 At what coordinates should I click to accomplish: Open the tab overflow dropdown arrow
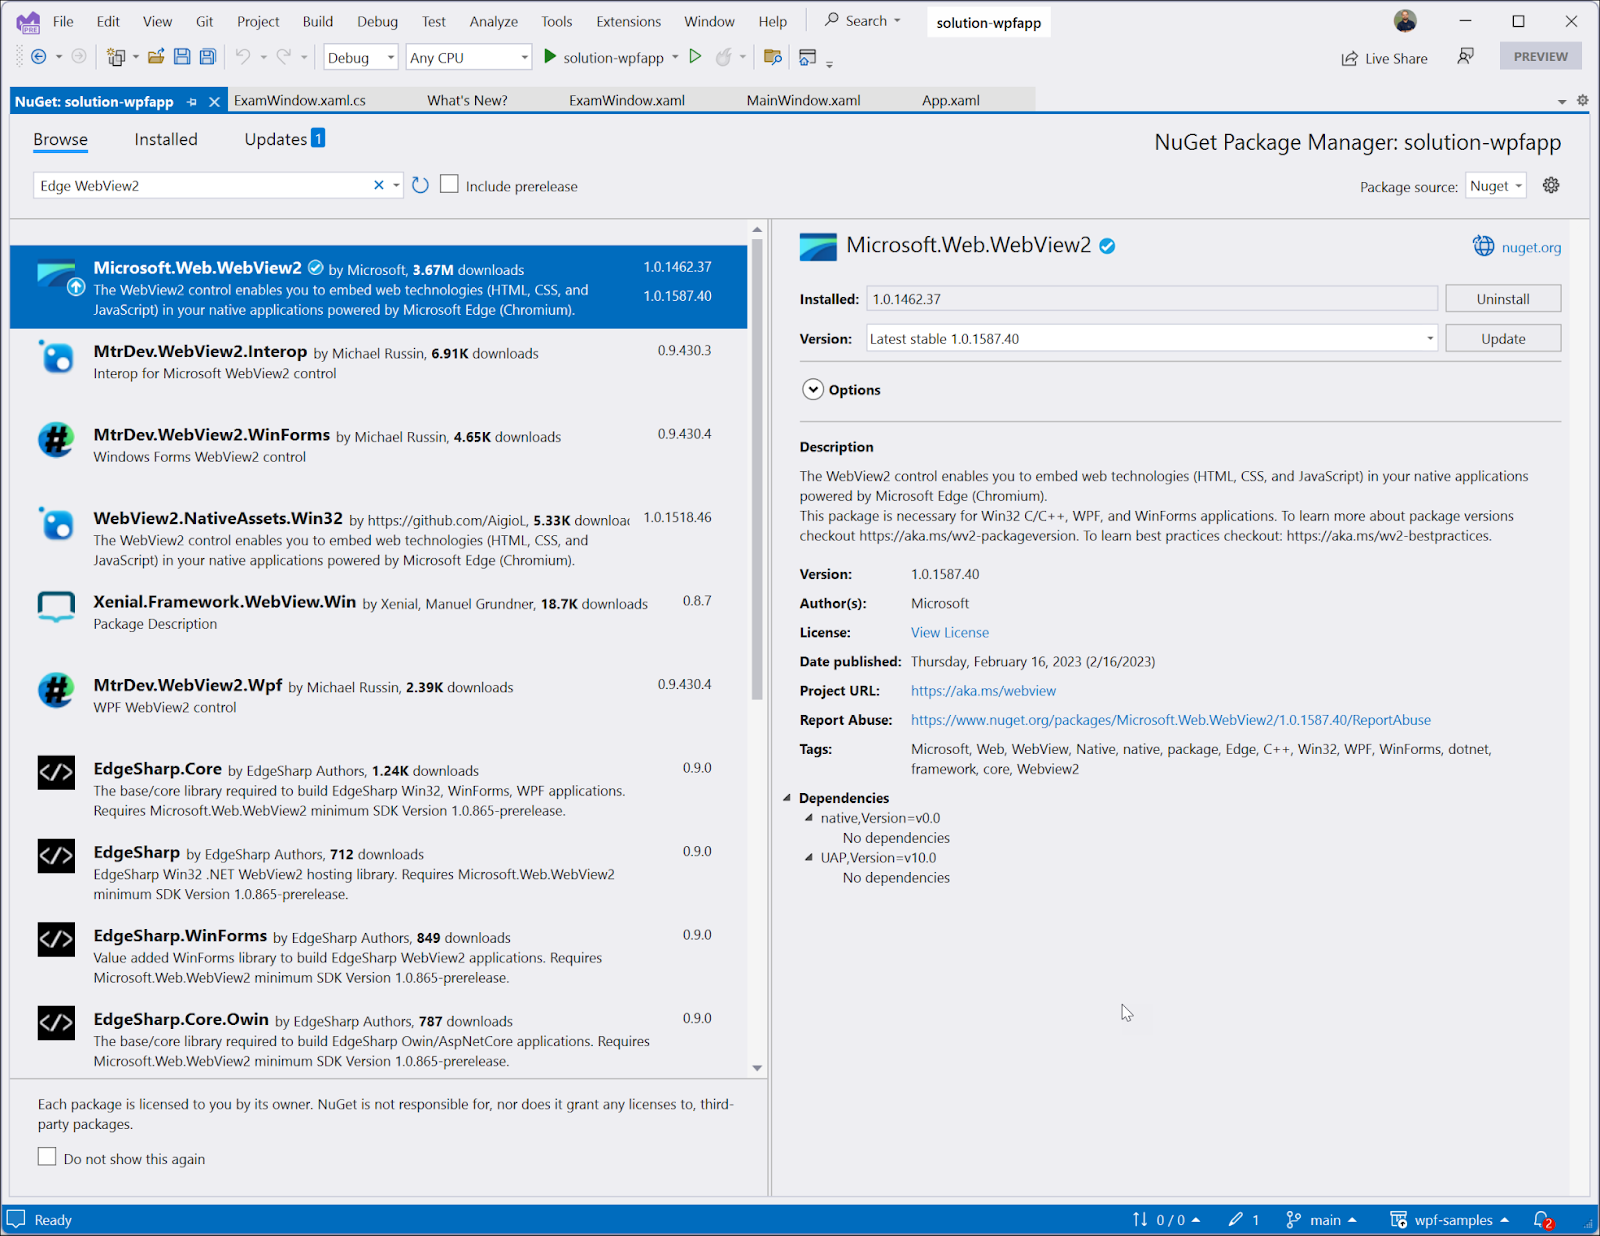[x=1562, y=101]
